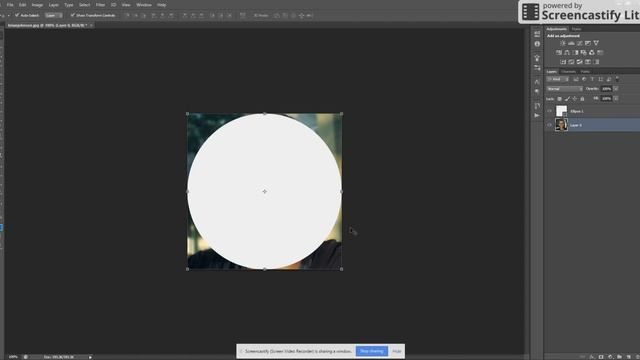Add Invert adjustment

[563, 62]
